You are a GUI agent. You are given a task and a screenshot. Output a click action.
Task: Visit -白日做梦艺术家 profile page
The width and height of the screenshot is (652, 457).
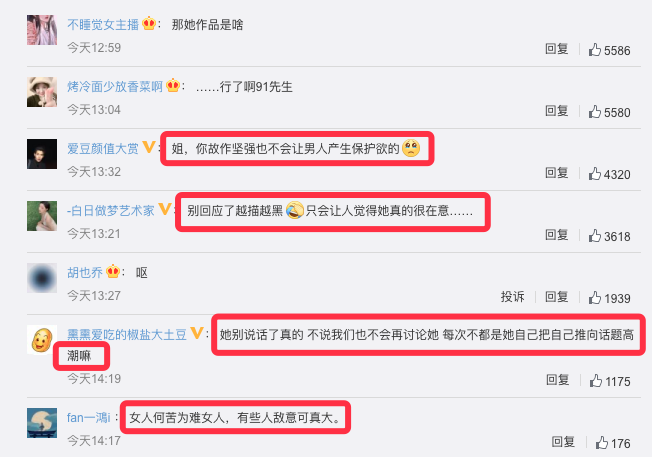coord(111,210)
